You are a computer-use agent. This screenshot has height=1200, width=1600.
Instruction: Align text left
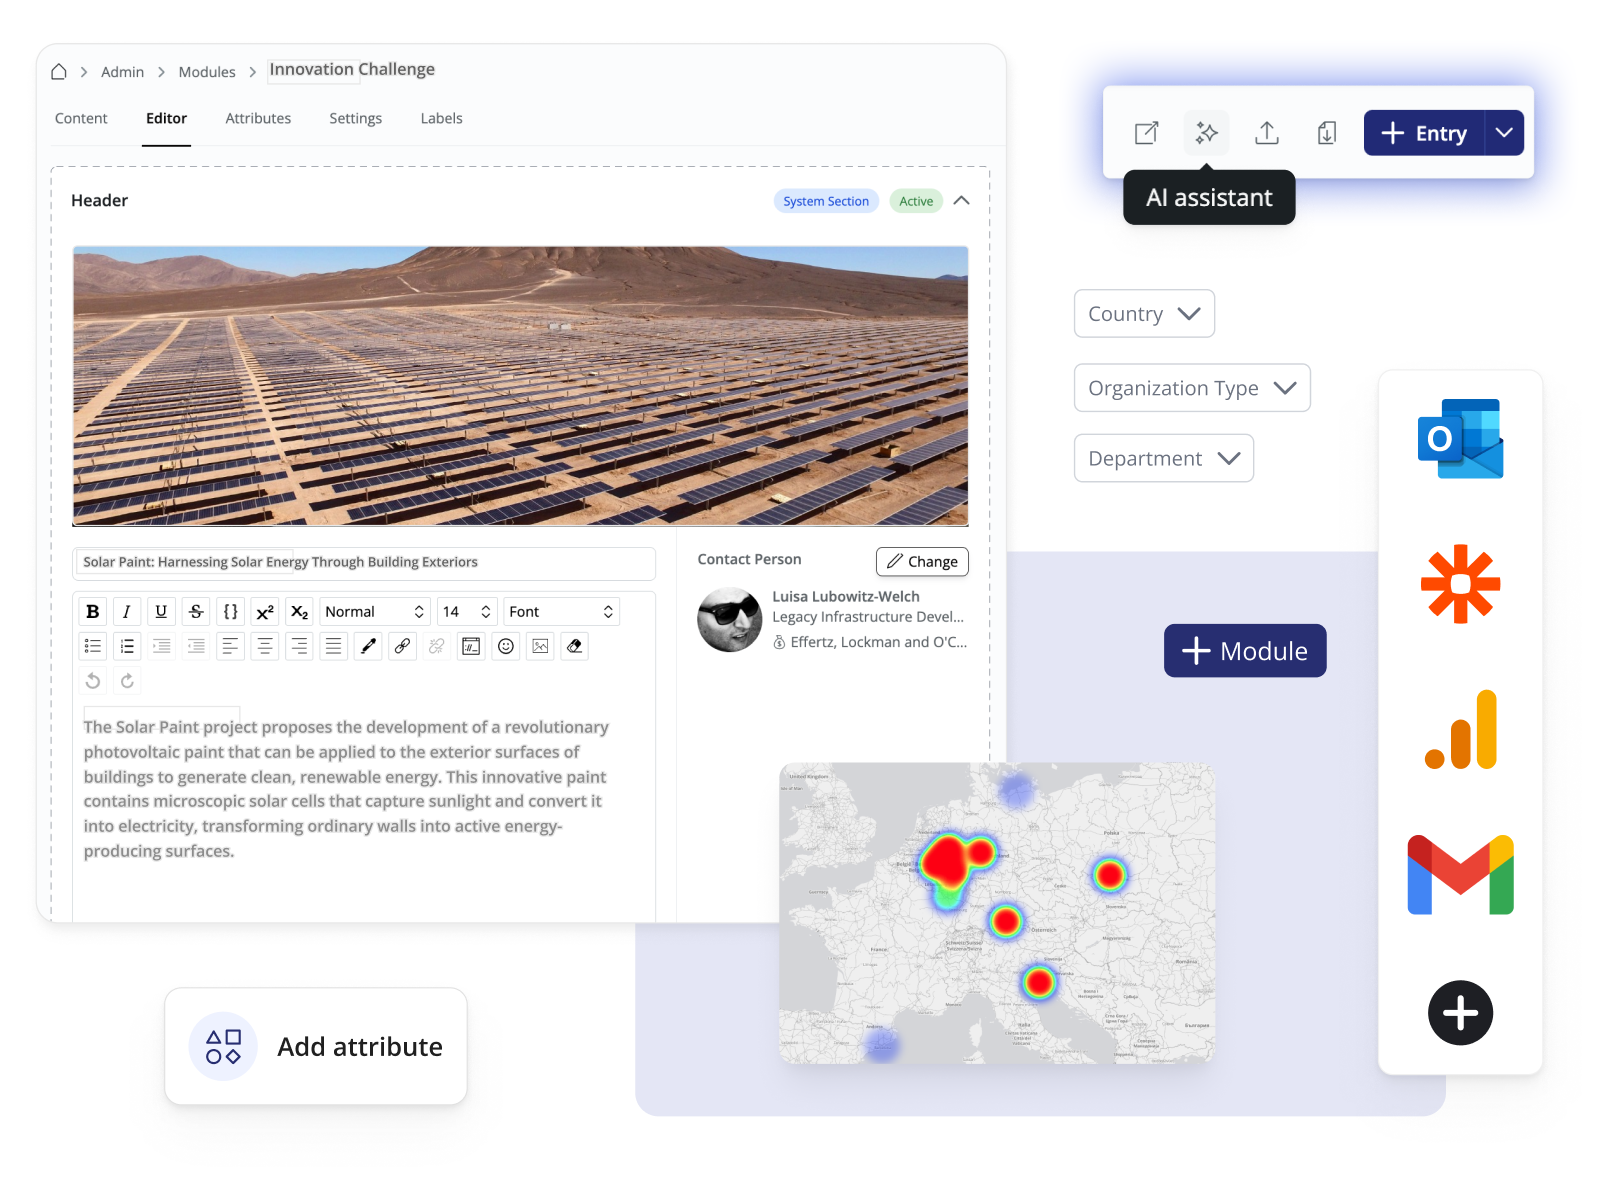point(230,646)
